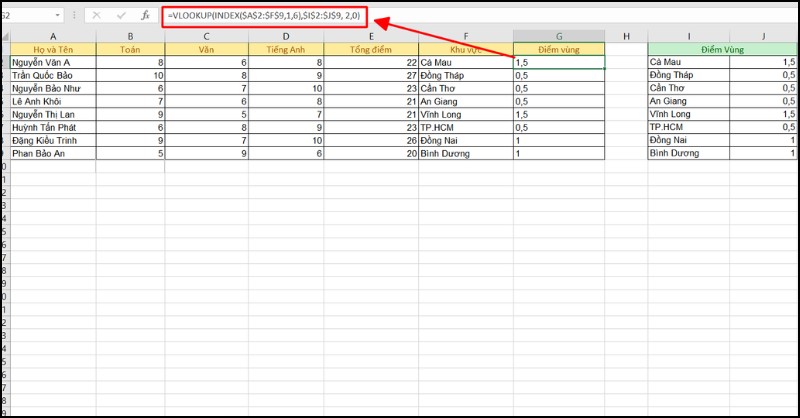Select the 'Phan Bảo An' name cell
The image size is (800, 418).
(x=53, y=154)
